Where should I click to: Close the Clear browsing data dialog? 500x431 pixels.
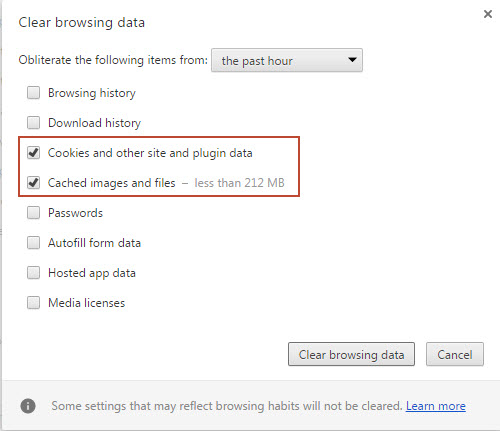tap(488, 14)
